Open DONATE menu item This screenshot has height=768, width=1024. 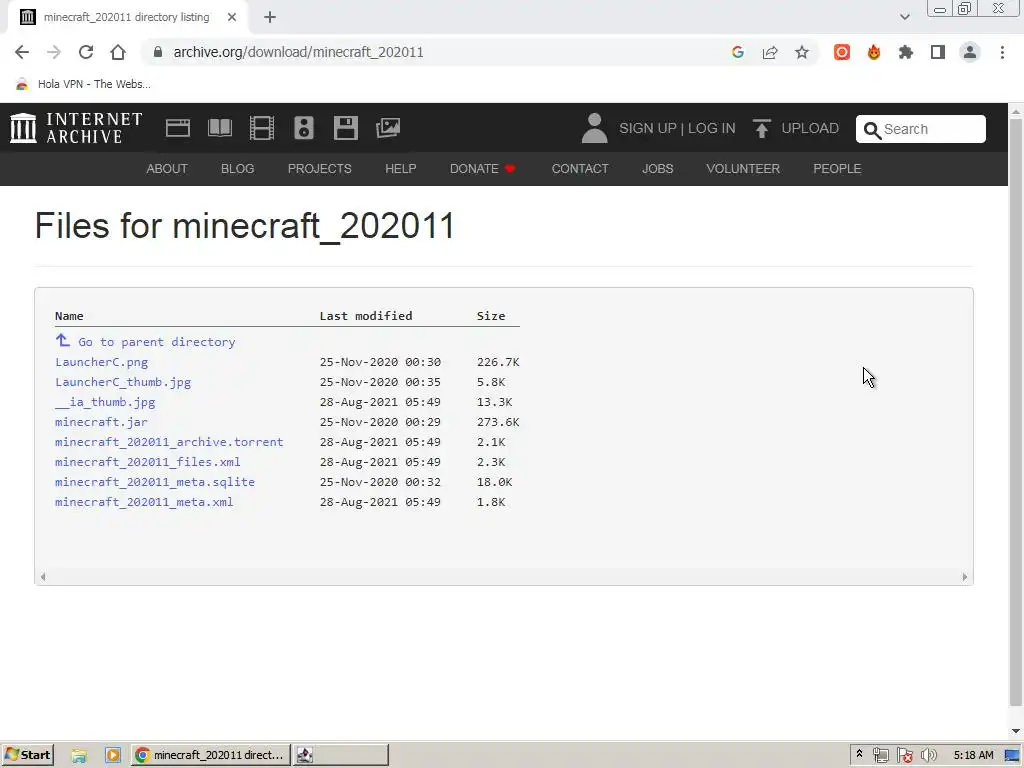click(x=483, y=168)
